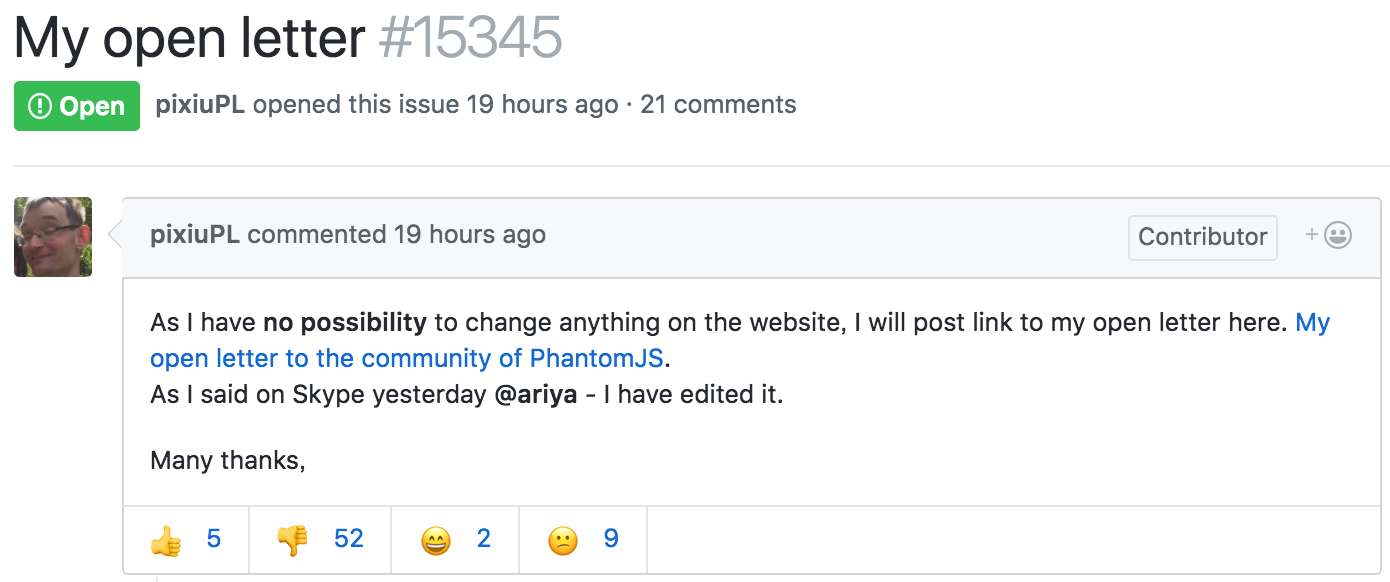Click pixiuPL's avatar photo
Viewport: 1390px width, 582px height.
point(53,237)
